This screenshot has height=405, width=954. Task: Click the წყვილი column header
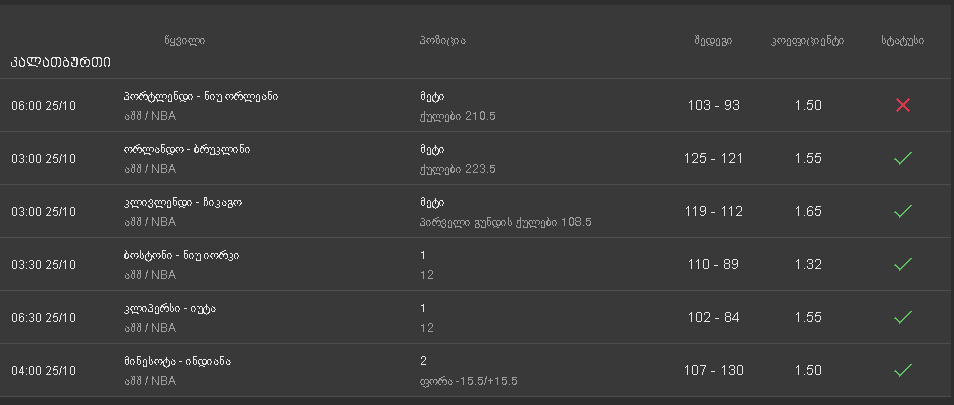pos(184,41)
